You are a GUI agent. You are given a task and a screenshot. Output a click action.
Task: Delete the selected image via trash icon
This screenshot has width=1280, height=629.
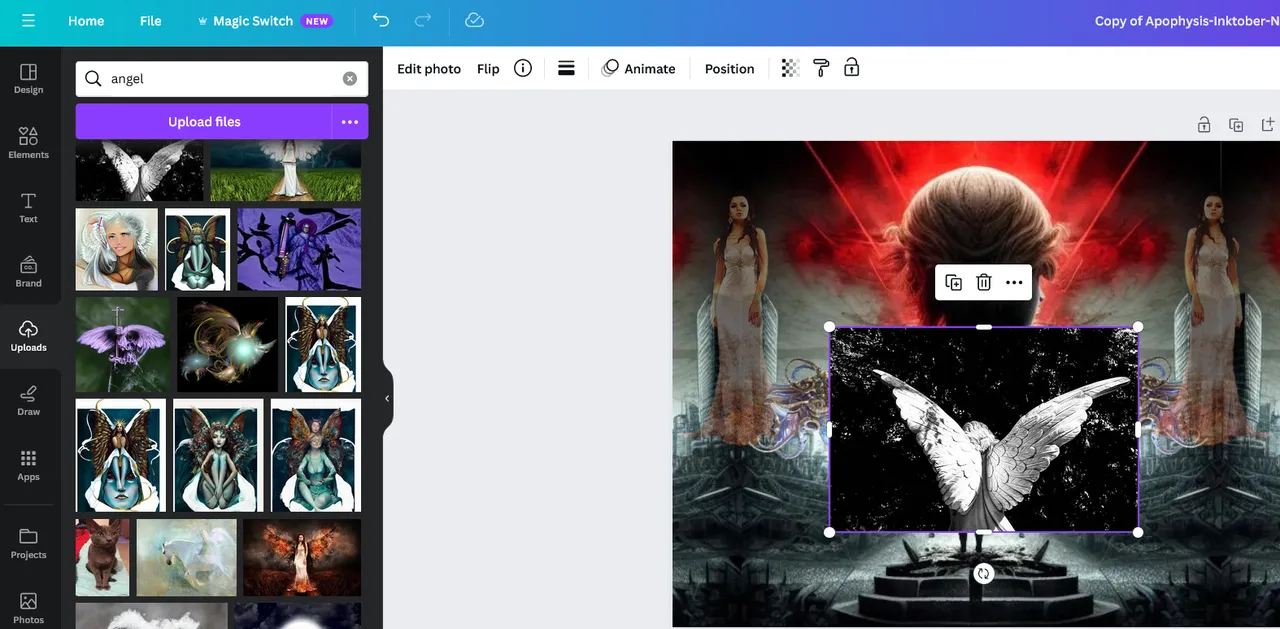pos(984,283)
